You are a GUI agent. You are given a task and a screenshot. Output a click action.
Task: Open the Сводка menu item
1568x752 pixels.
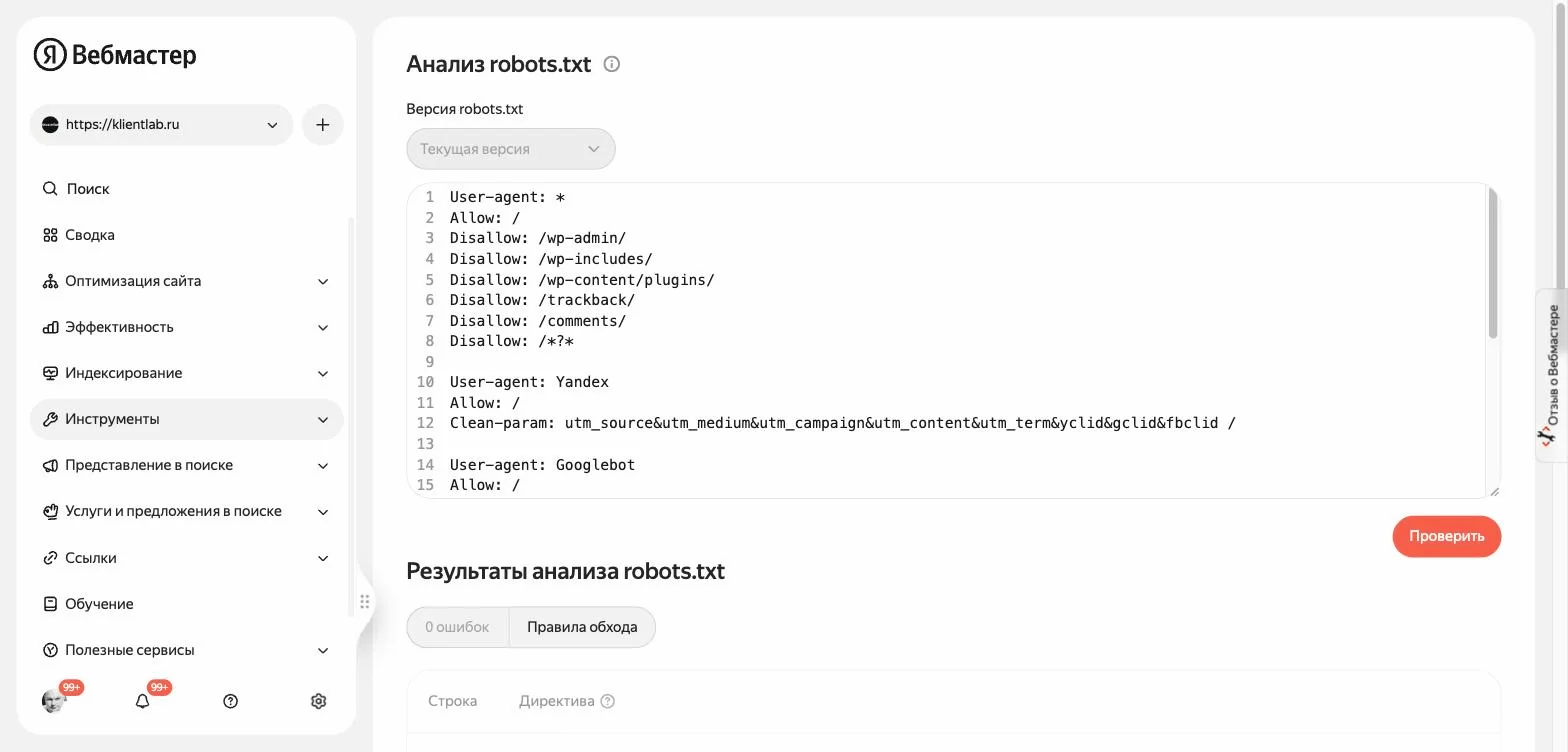pyautogui.click(x=186, y=235)
